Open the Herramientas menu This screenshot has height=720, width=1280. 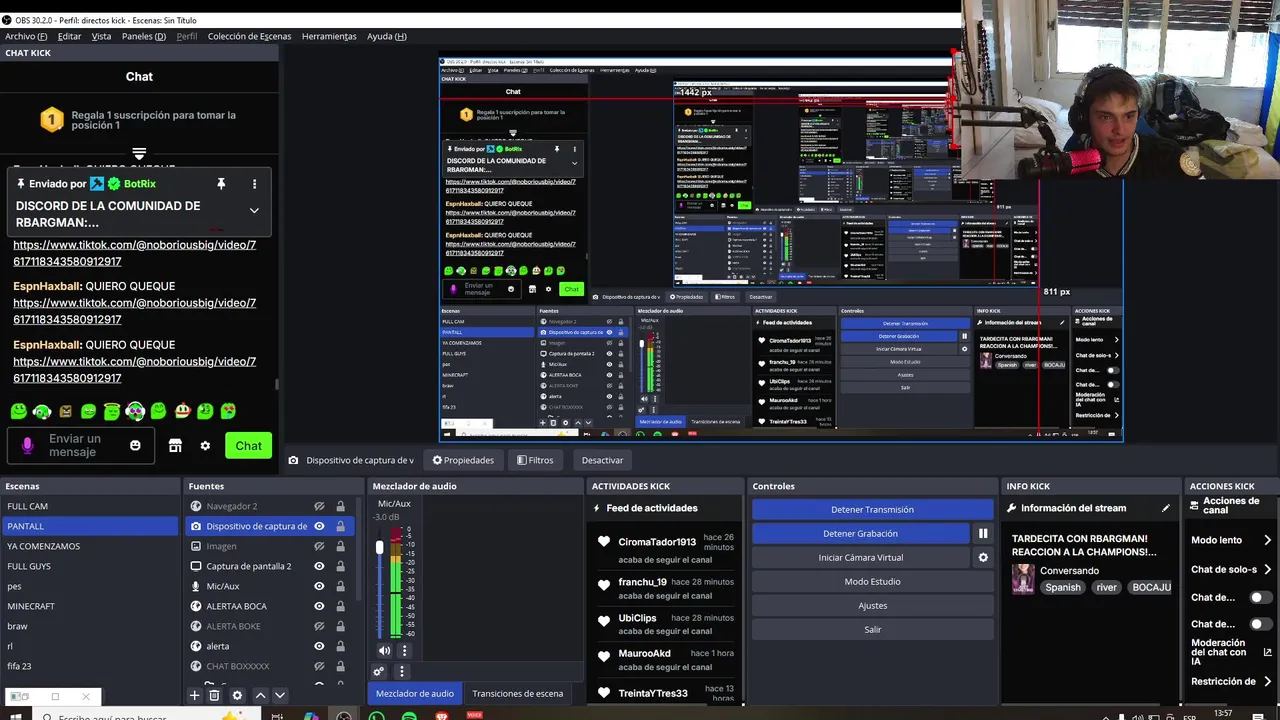click(329, 36)
